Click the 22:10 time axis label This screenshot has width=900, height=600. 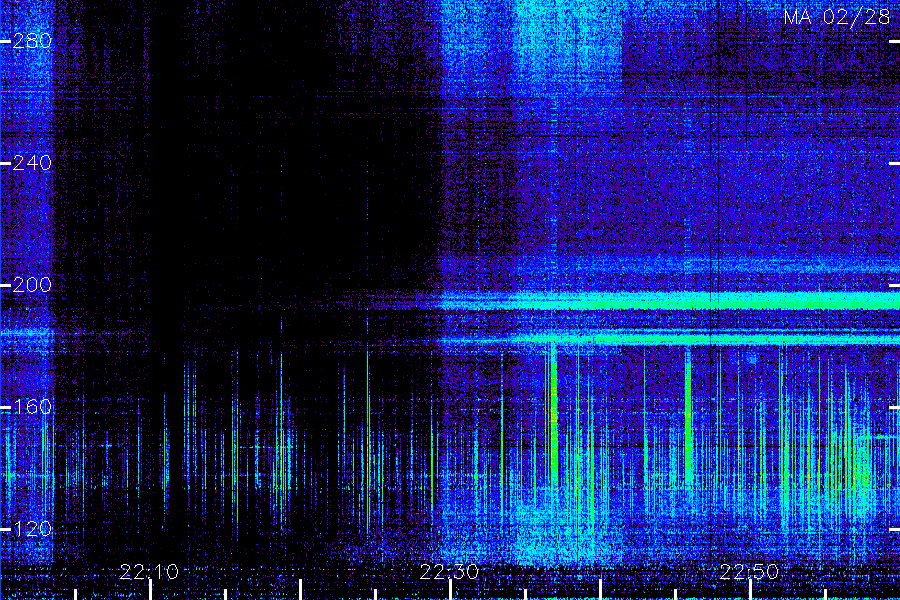tap(149, 572)
